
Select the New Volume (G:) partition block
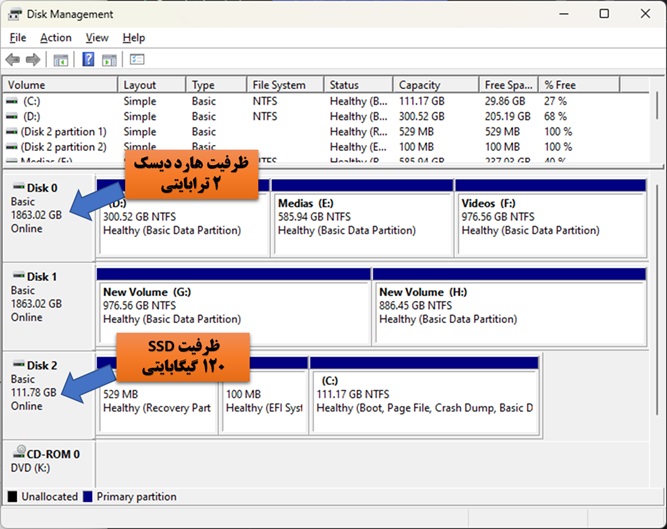pyautogui.click(x=233, y=306)
